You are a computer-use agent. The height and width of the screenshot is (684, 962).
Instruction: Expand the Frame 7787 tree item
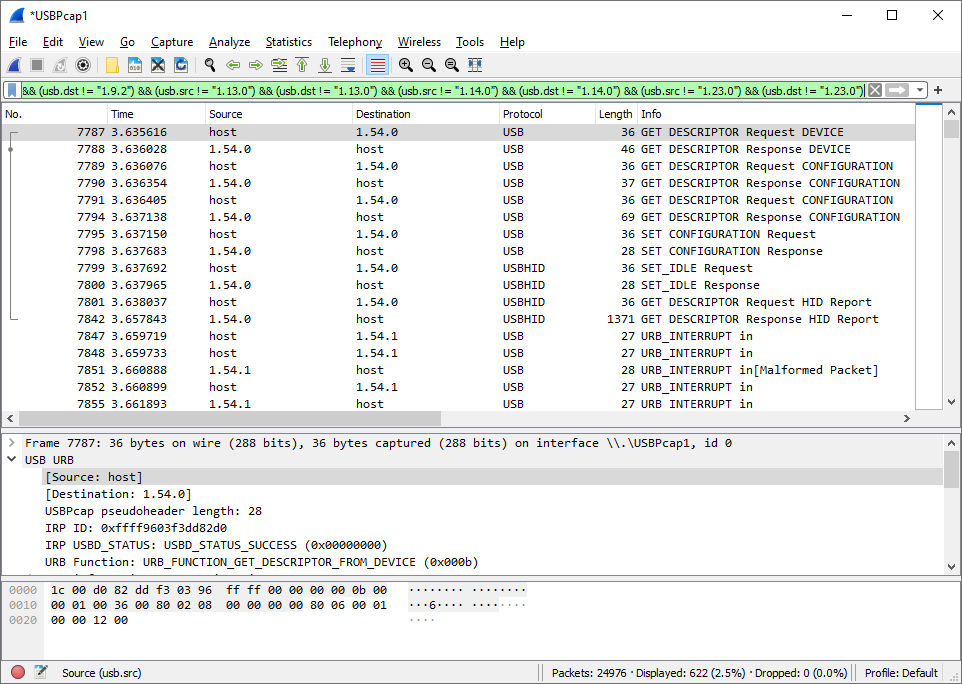coord(11,443)
